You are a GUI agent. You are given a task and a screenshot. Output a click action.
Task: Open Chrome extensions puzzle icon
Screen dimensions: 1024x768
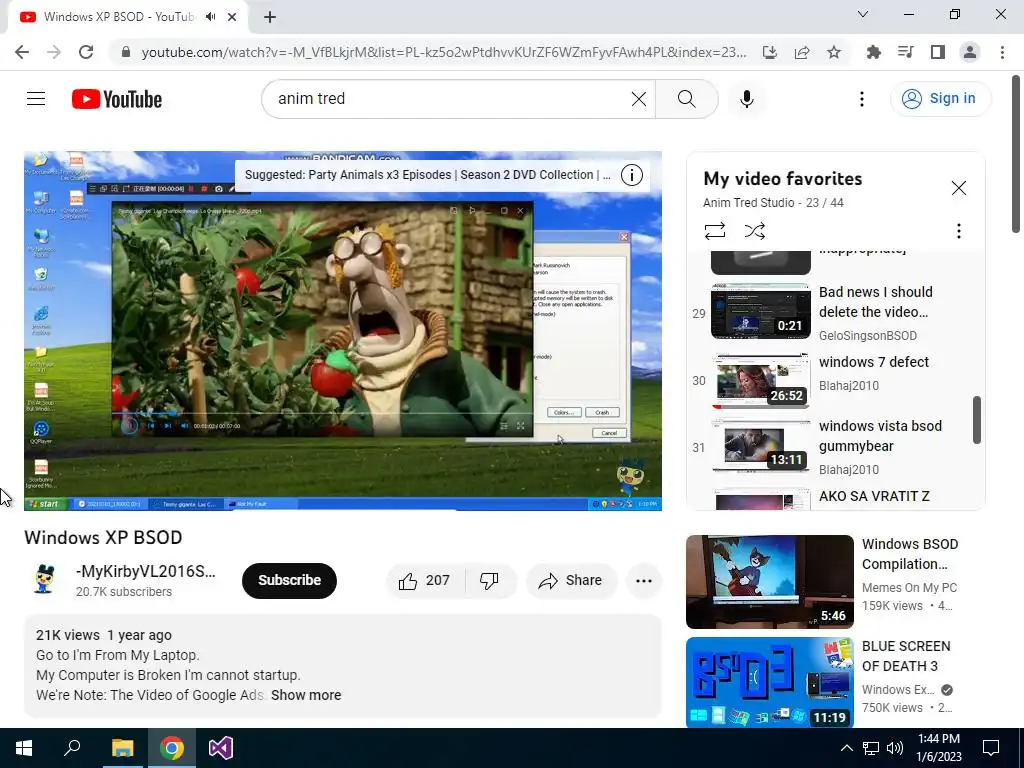pyautogui.click(x=874, y=52)
